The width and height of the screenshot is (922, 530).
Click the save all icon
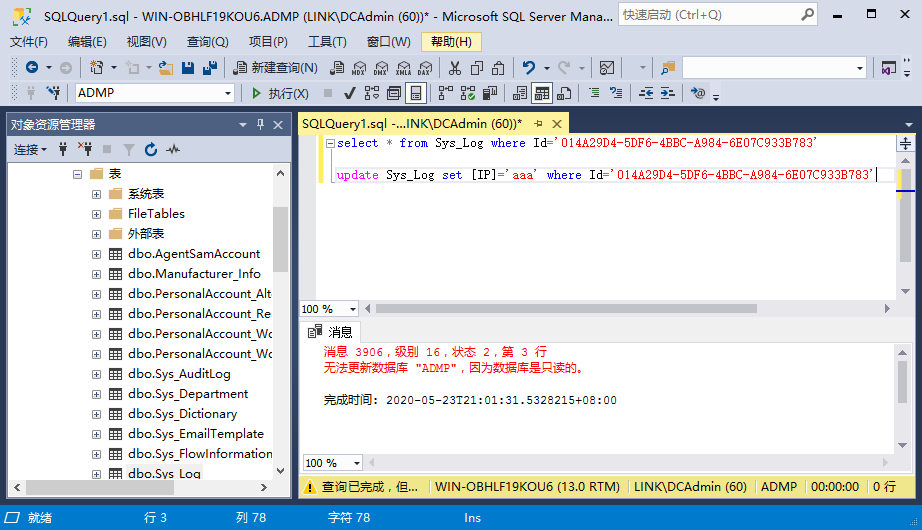[x=209, y=68]
